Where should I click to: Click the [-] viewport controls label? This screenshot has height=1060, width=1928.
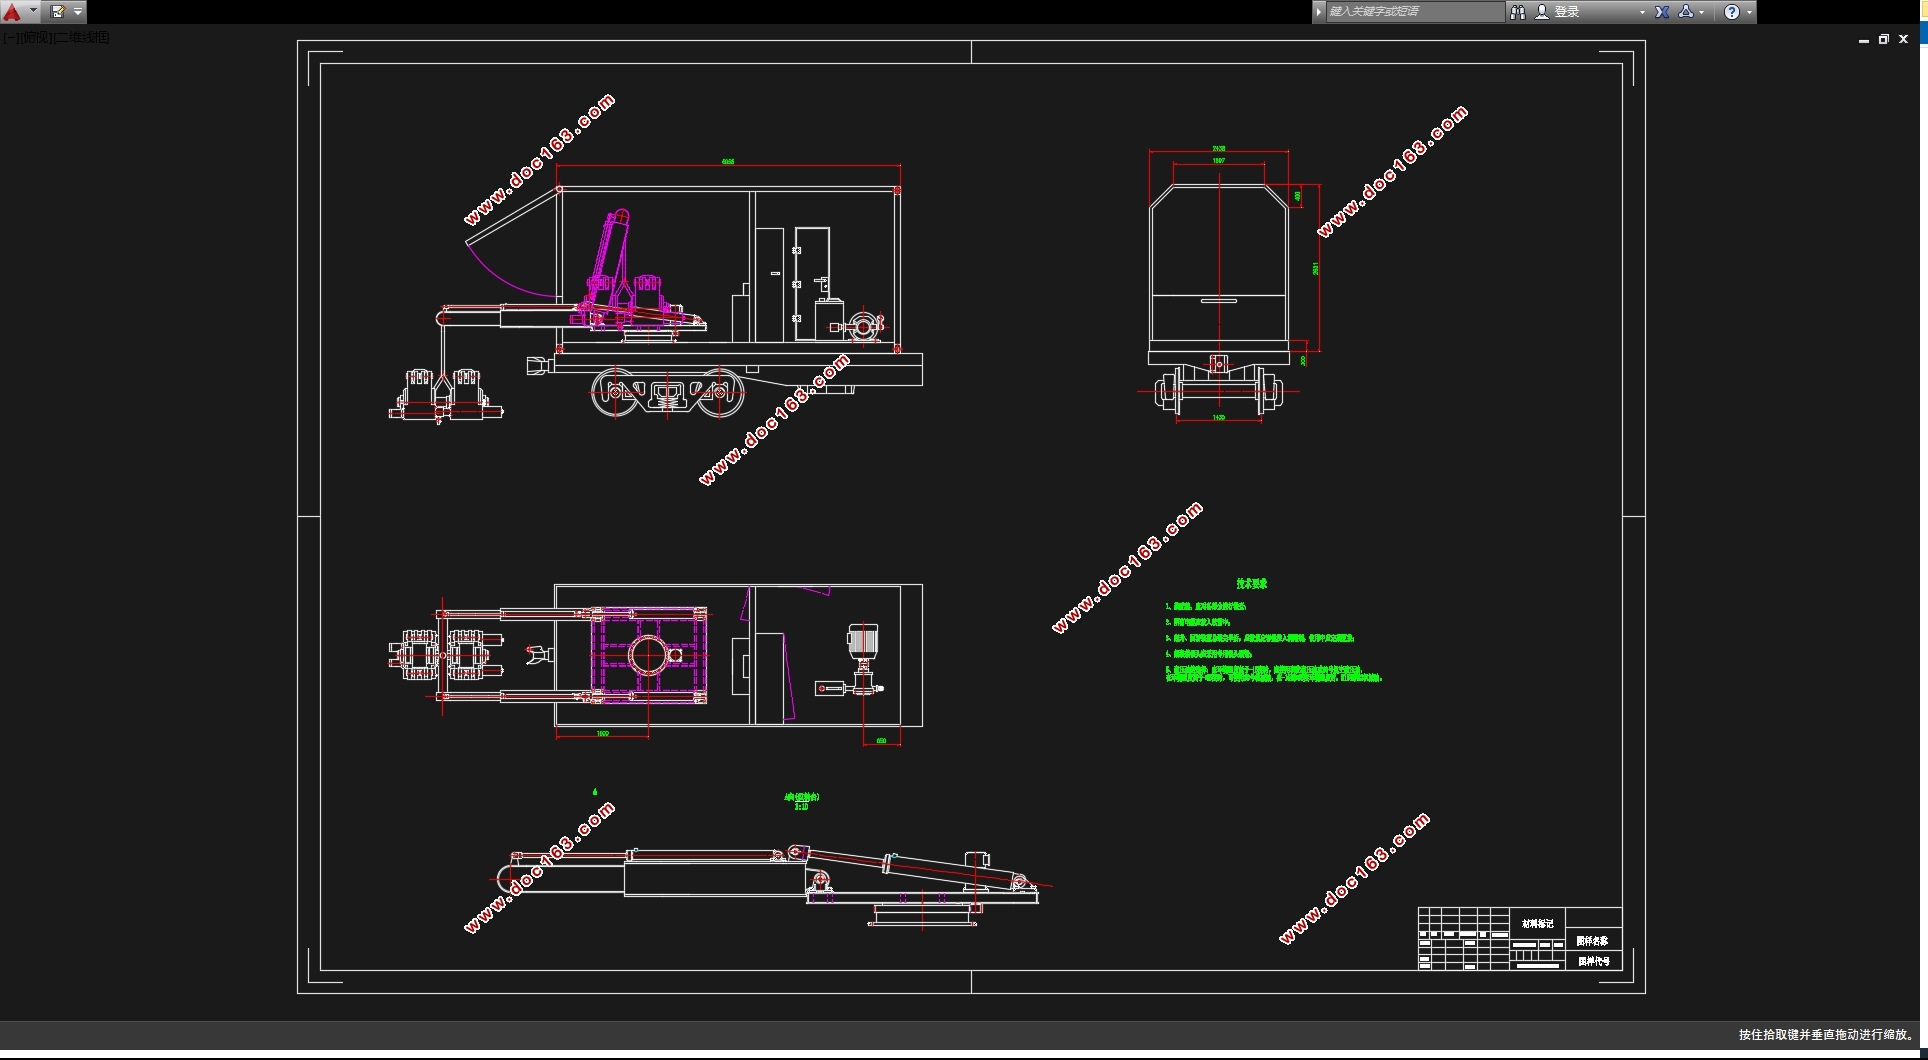pos(10,38)
